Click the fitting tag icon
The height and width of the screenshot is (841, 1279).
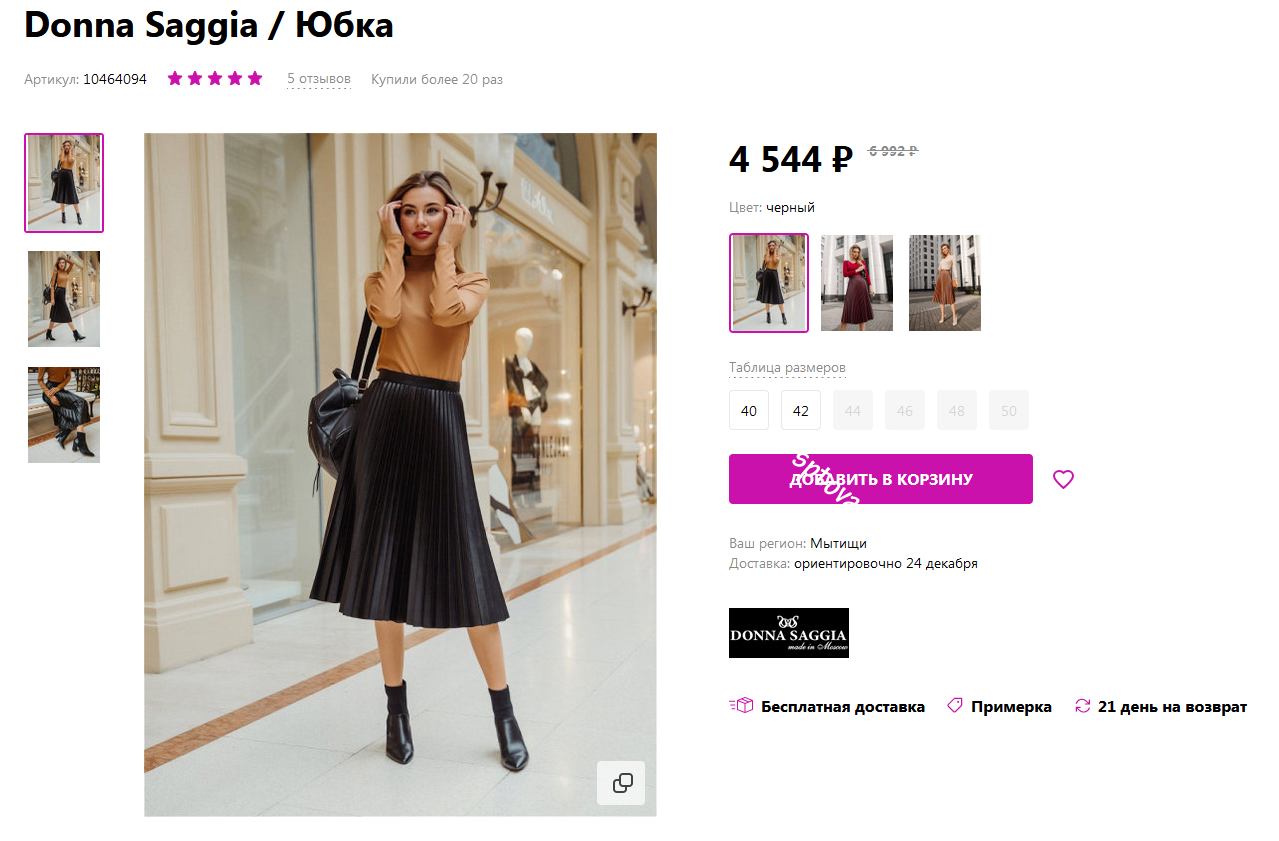955,706
